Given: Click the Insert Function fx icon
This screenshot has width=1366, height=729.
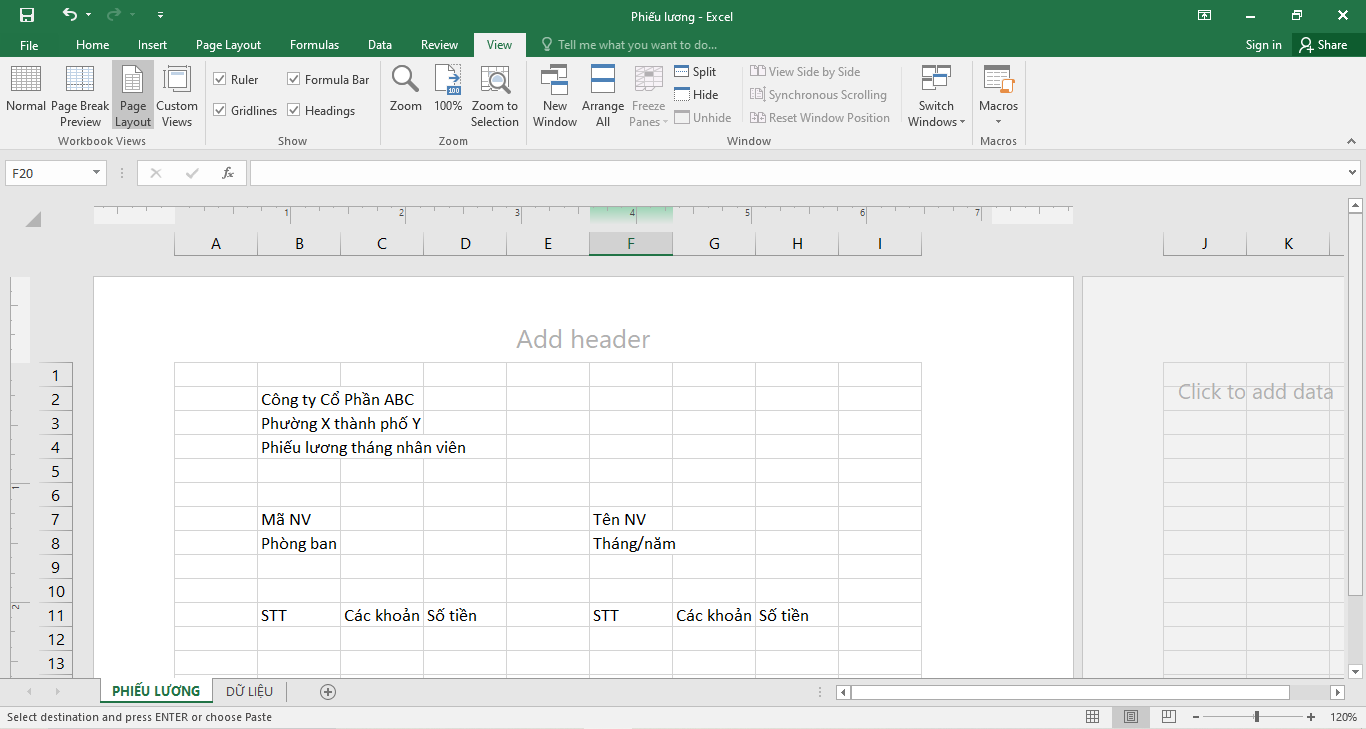Looking at the screenshot, I should point(228,173).
